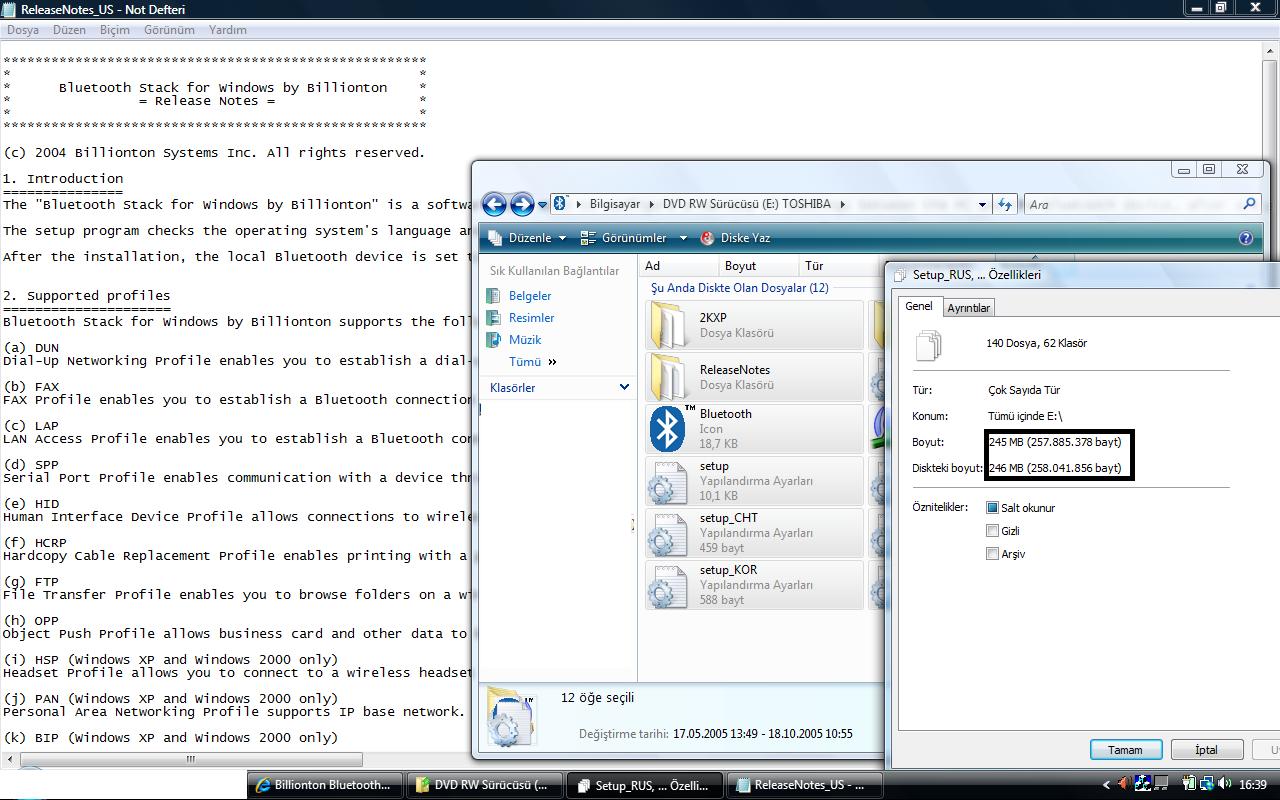Click the Notepad title bar icon
Image resolution: width=1280 pixels, height=800 pixels.
tap(9, 9)
